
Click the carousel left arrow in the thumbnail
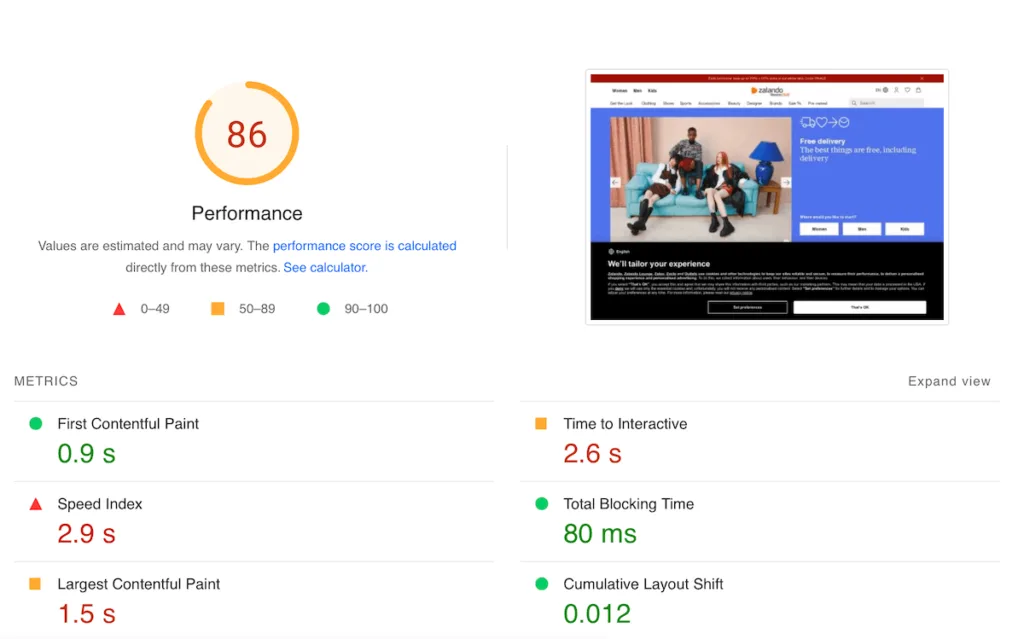tap(612, 182)
